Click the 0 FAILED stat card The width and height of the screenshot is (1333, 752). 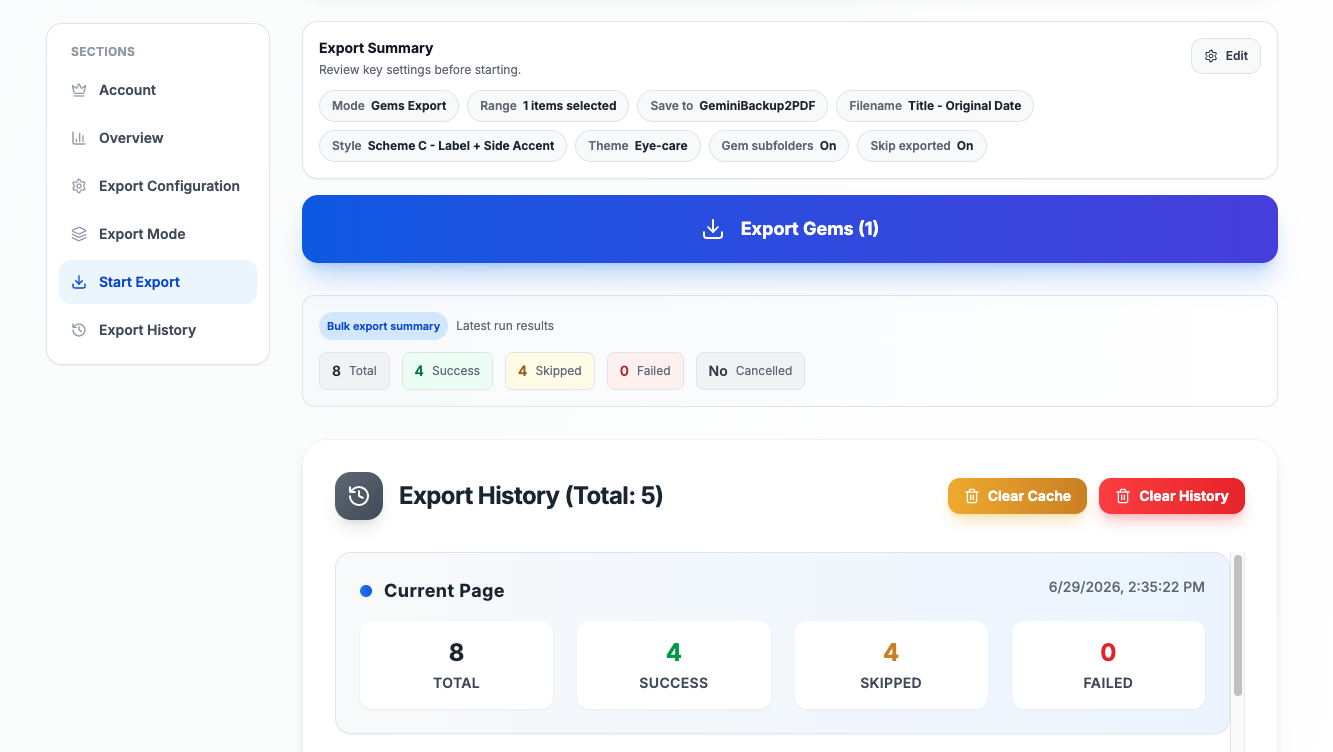pyautogui.click(x=1108, y=665)
